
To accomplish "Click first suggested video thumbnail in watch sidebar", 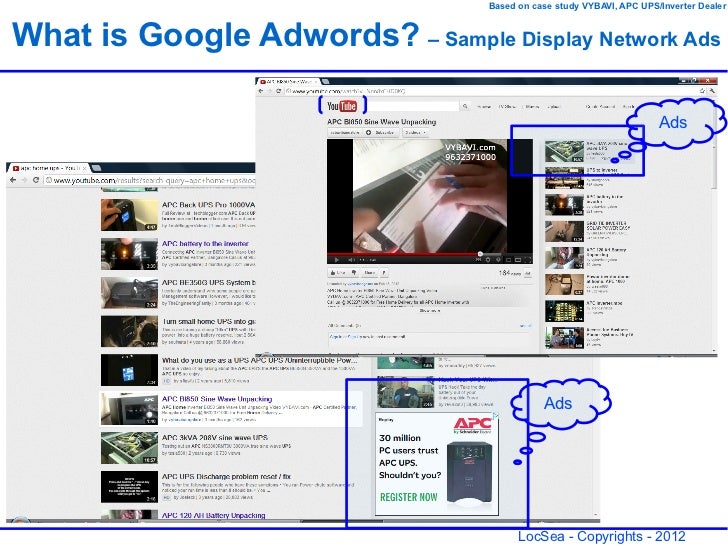I will (564, 151).
